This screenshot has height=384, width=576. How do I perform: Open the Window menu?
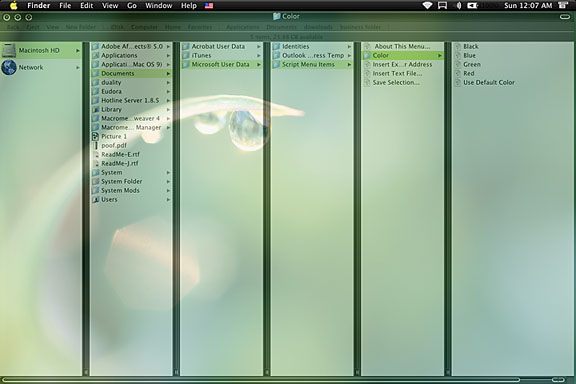159,6
